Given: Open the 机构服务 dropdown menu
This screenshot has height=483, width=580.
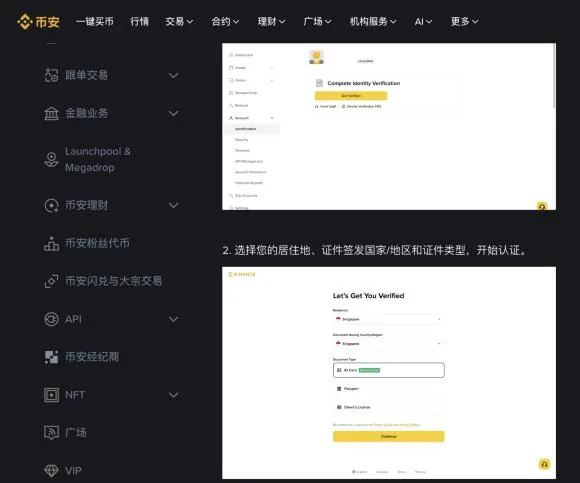Looking at the screenshot, I should pos(373,21).
